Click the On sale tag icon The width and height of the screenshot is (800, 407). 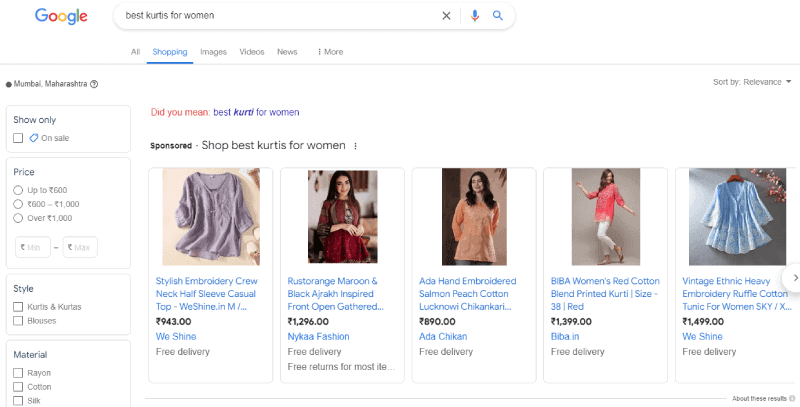click(34, 138)
